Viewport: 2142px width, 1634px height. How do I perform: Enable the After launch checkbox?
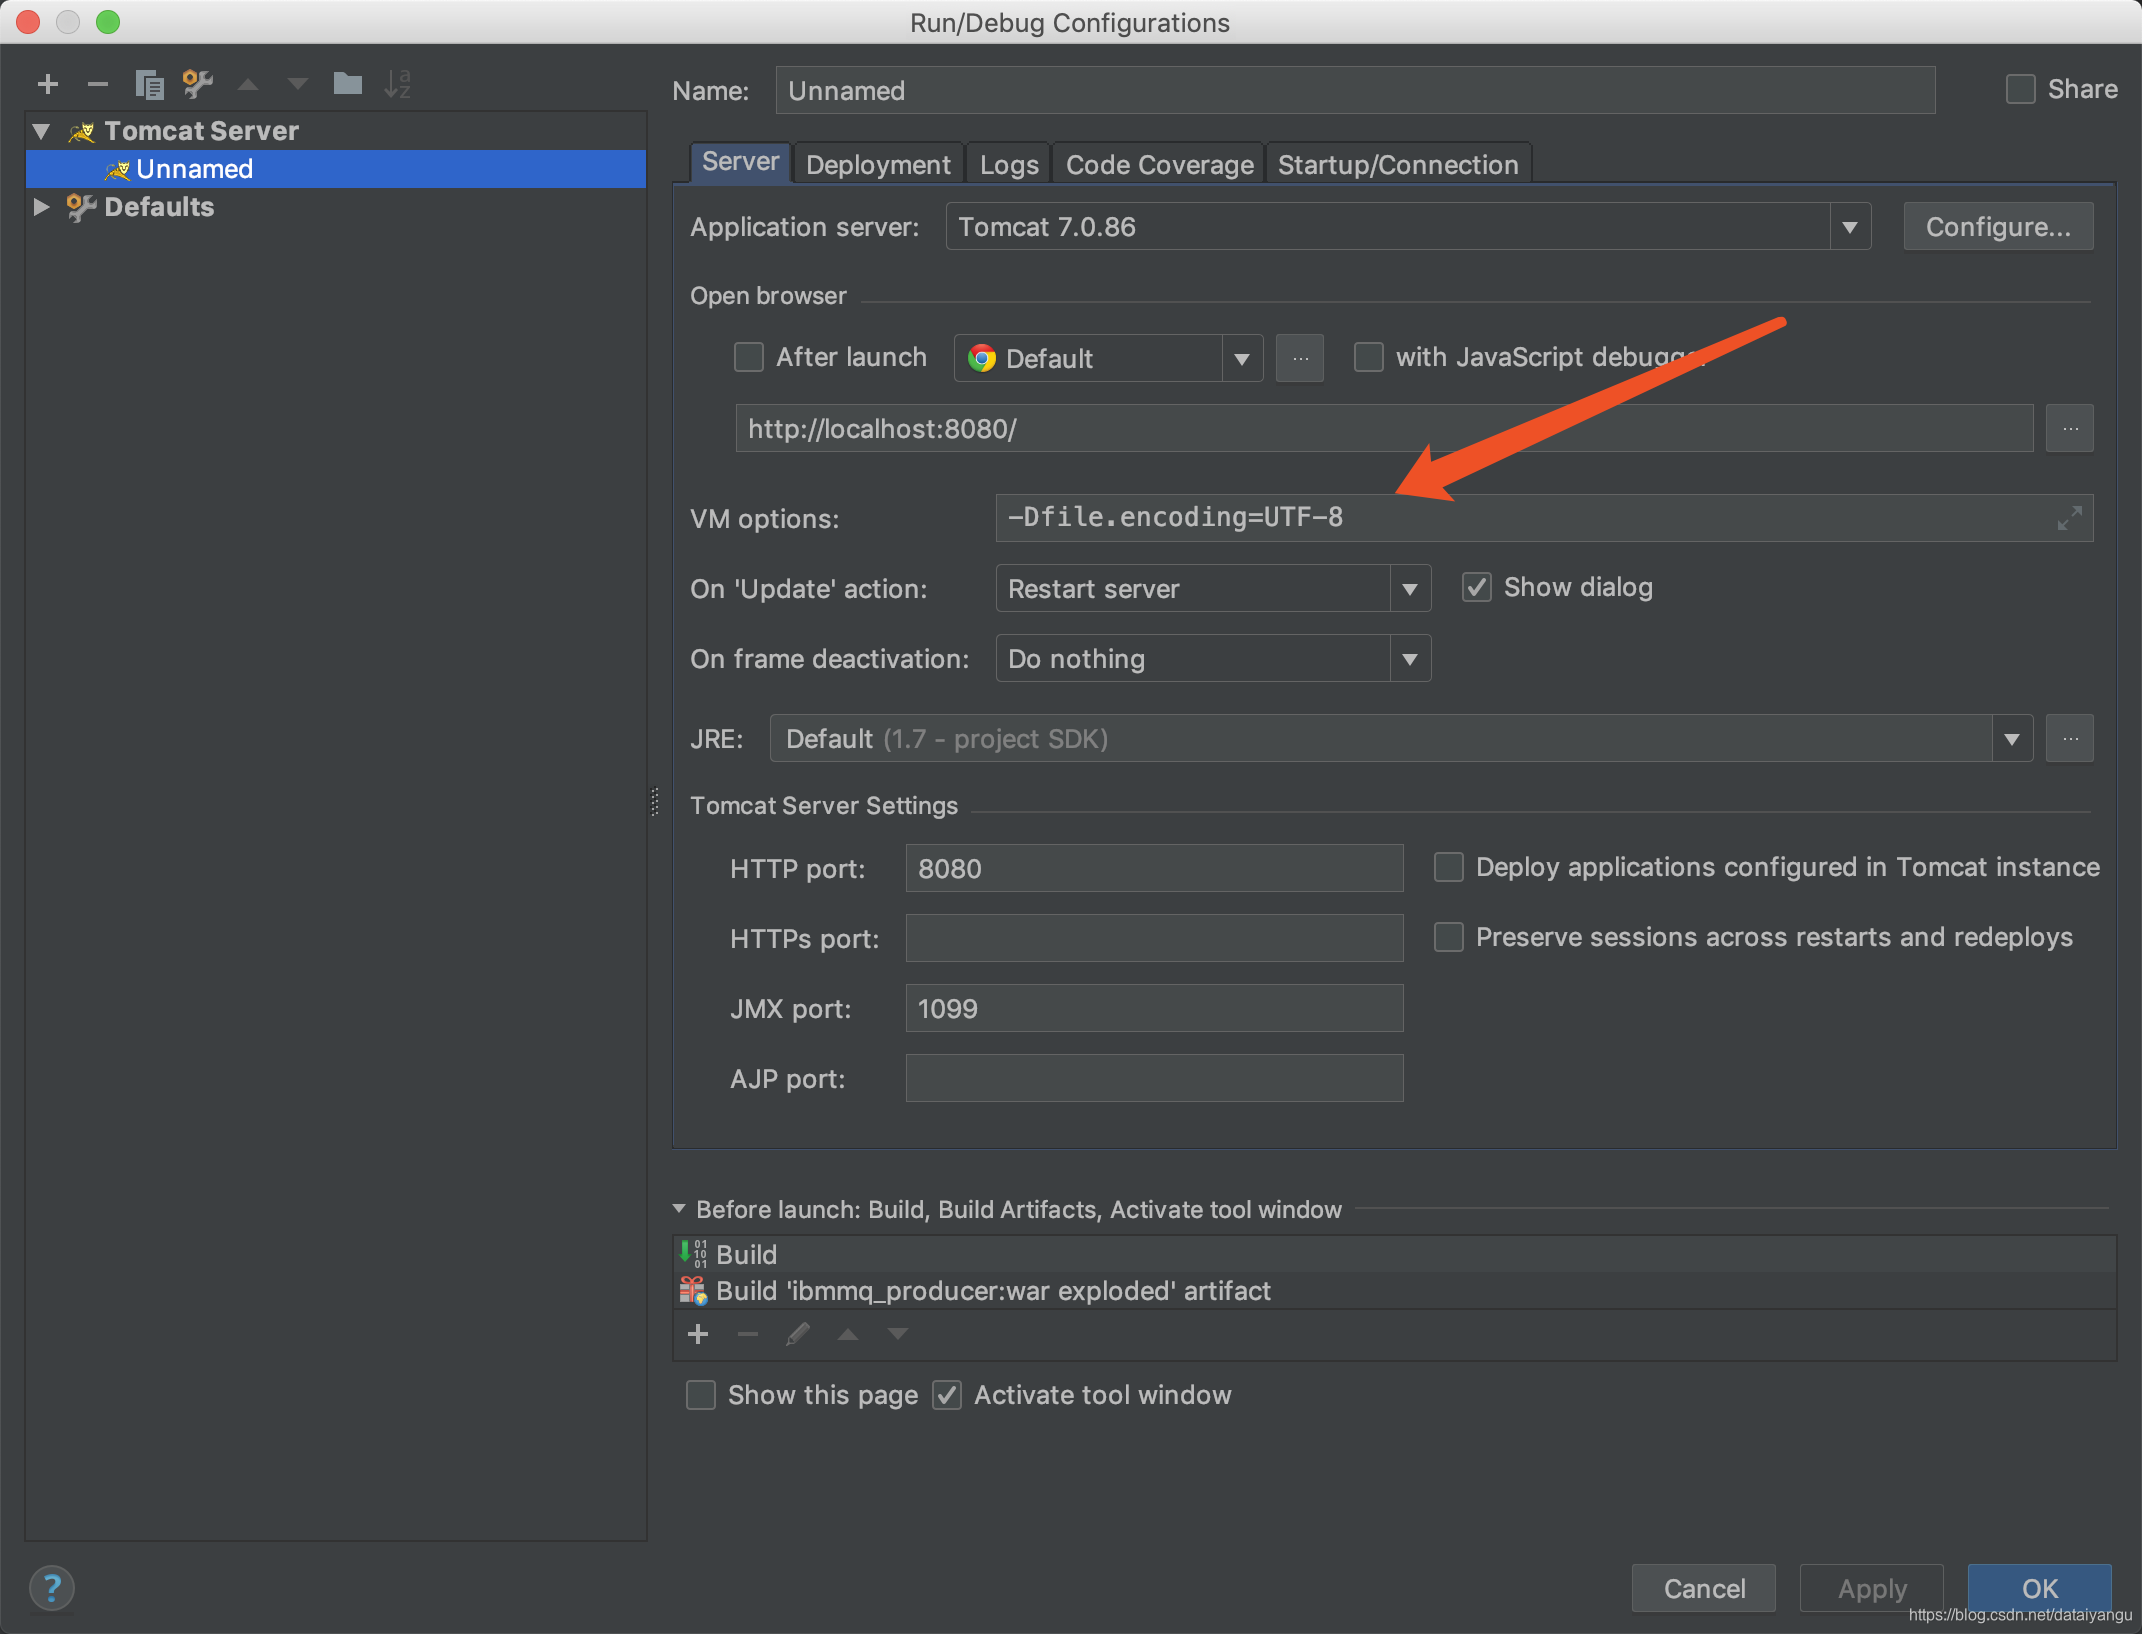click(749, 357)
